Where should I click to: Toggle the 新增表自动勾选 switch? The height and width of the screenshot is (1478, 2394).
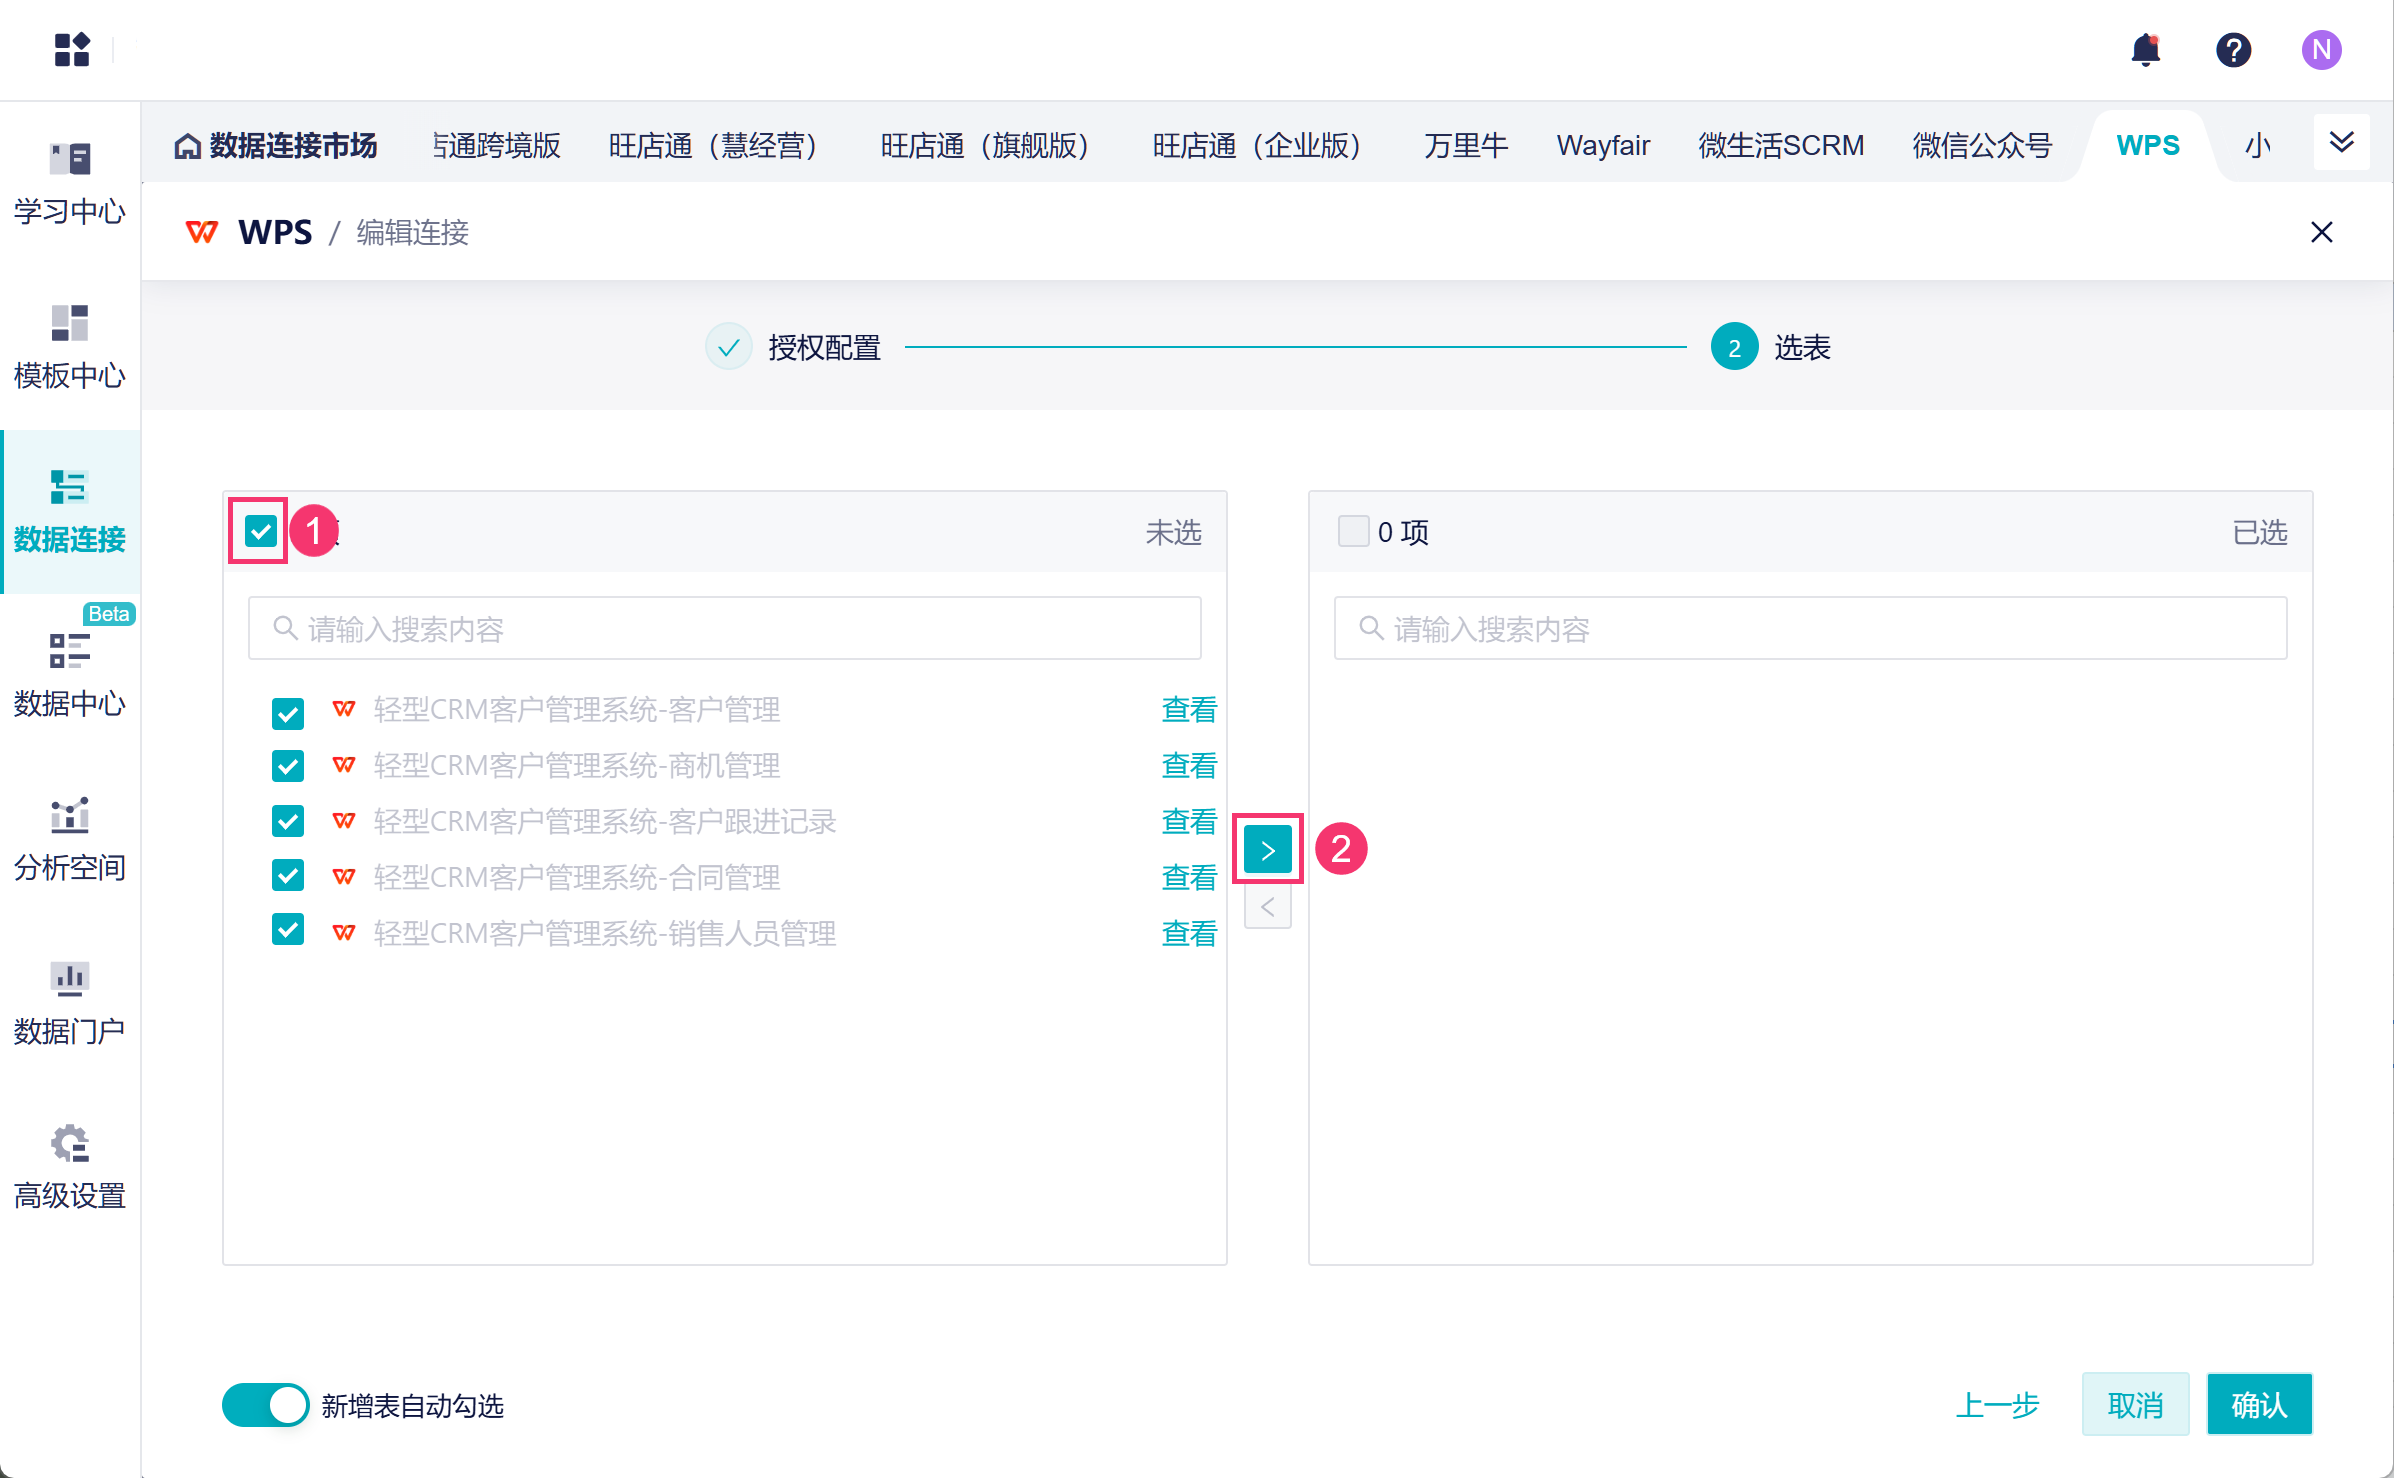[265, 1405]
